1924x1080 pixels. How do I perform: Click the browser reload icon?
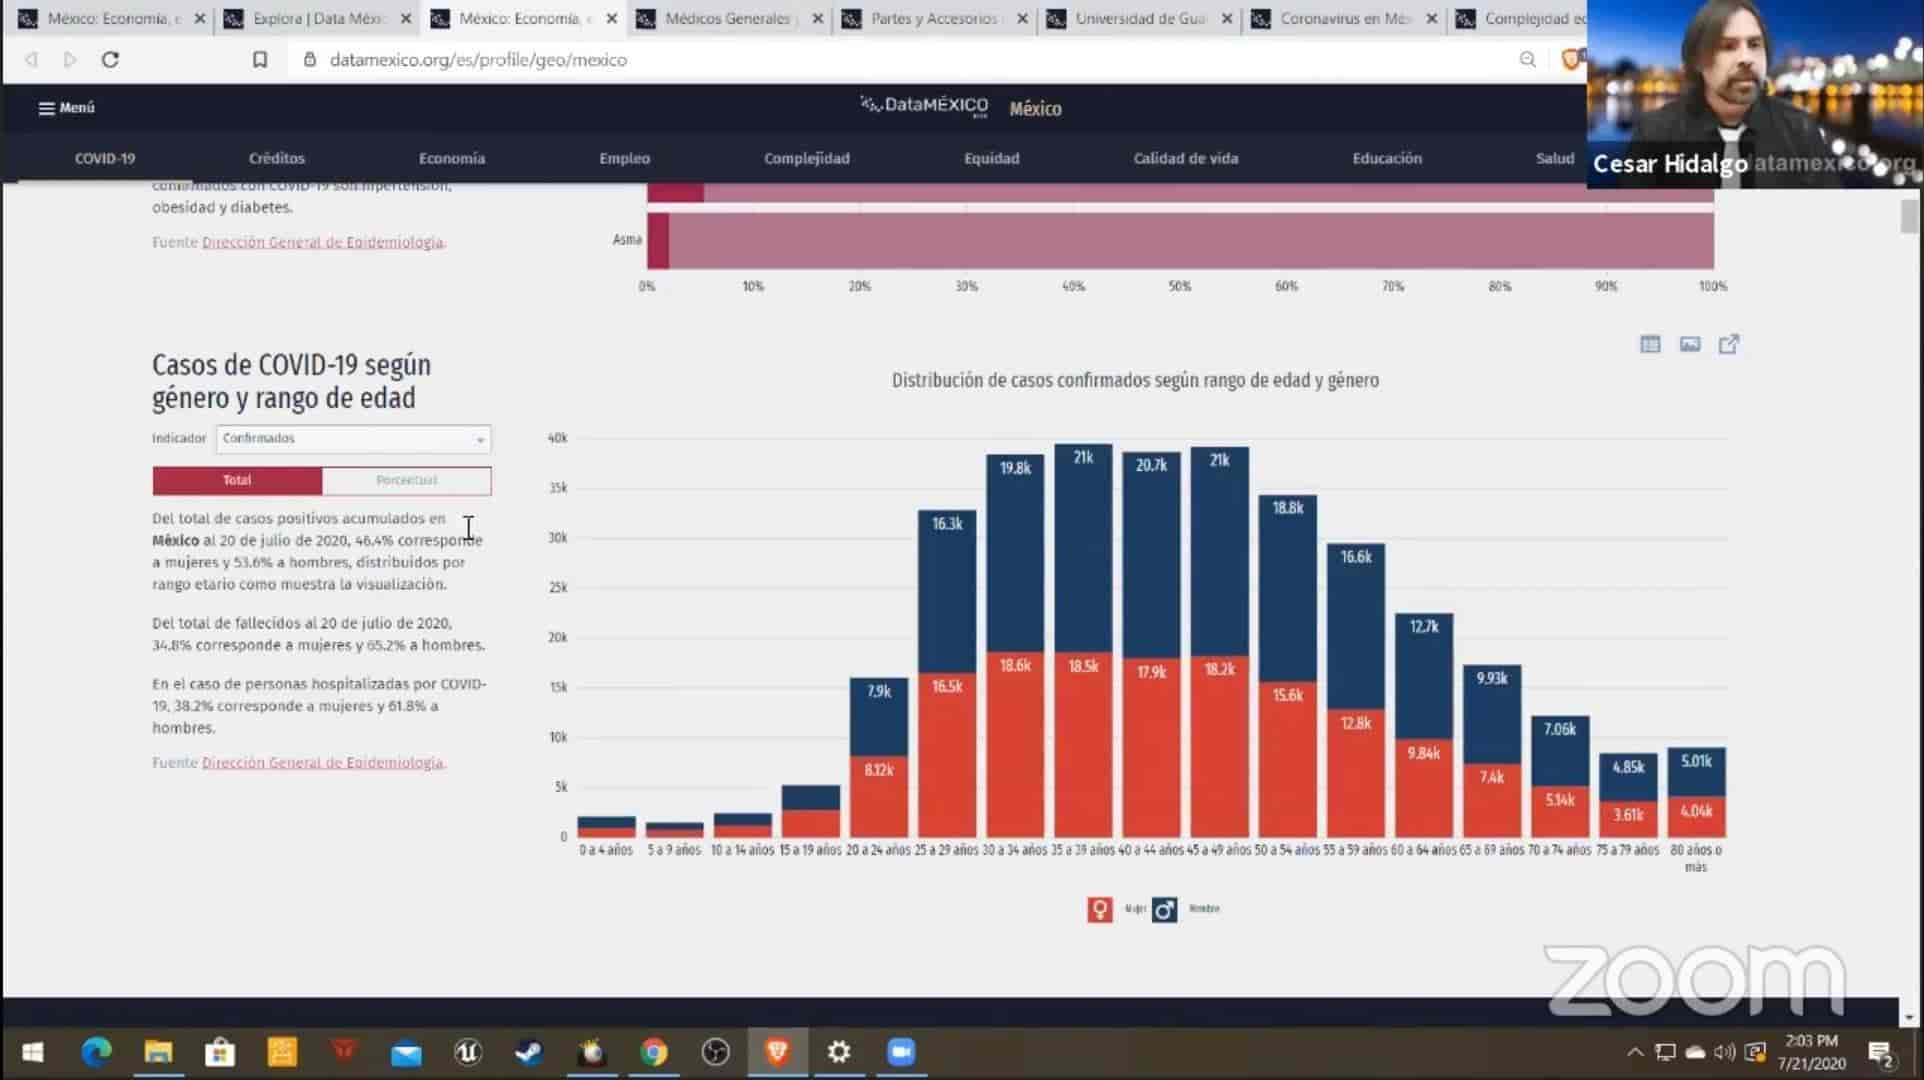click(111, 60)
